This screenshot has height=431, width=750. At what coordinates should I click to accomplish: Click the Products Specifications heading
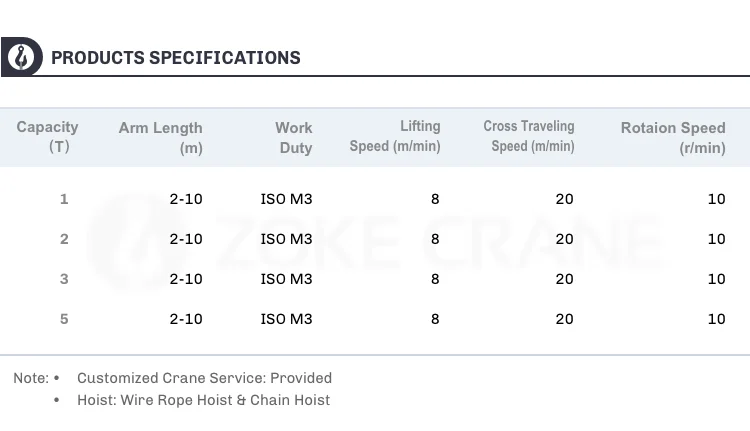click(176, 58)
